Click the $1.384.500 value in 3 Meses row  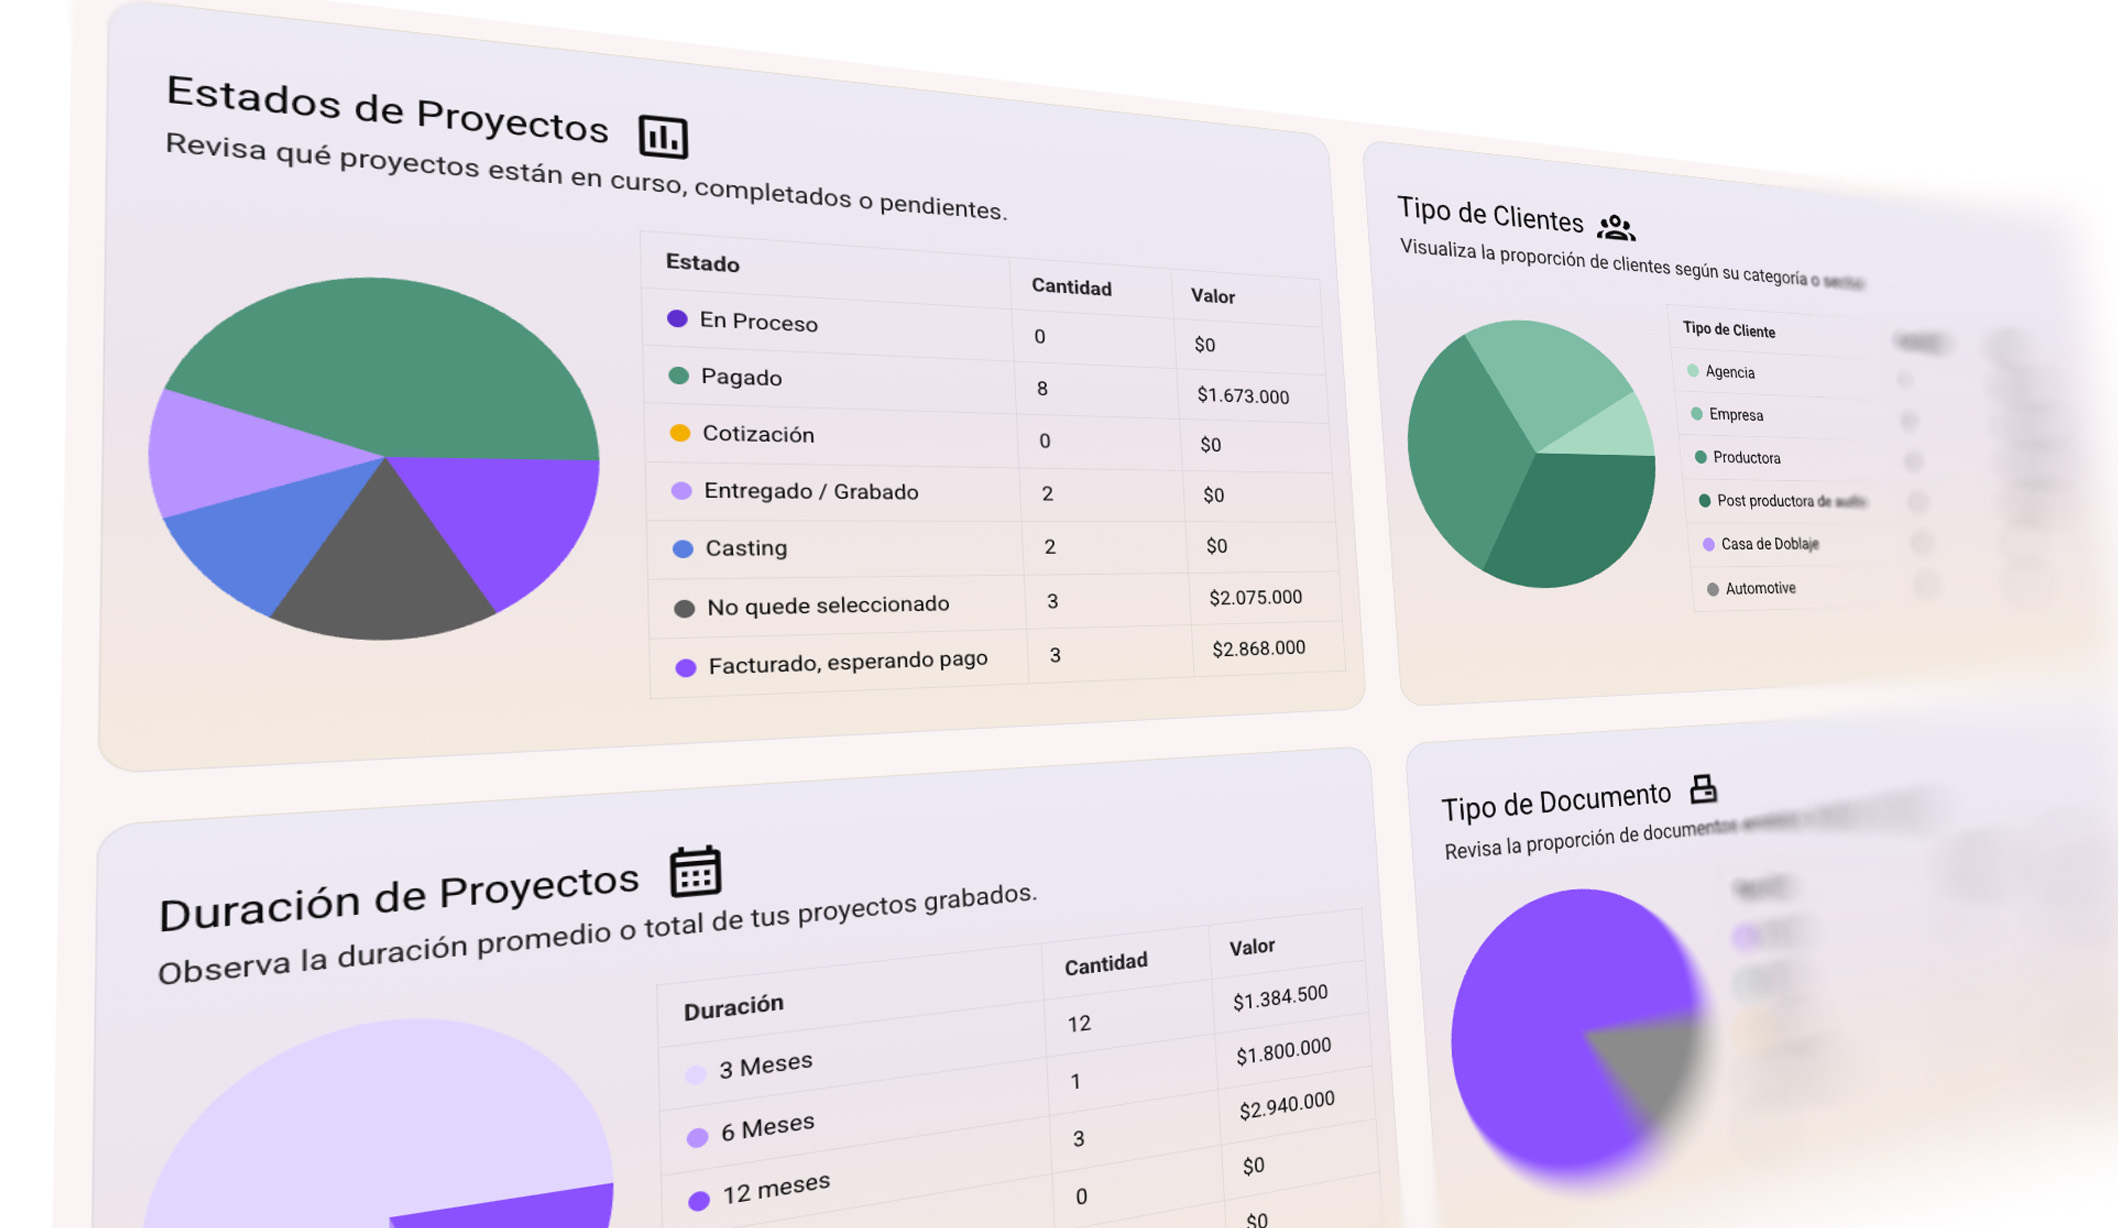tap(1280, 996)
